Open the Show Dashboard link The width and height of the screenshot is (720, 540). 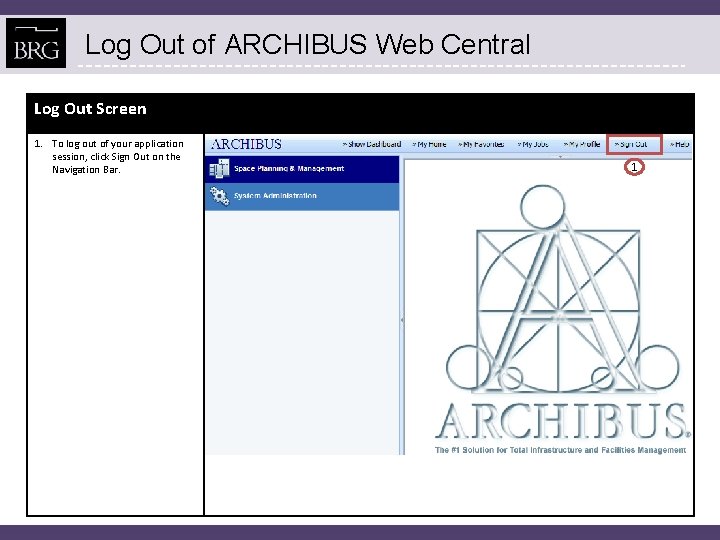click(x=371, y=144)
